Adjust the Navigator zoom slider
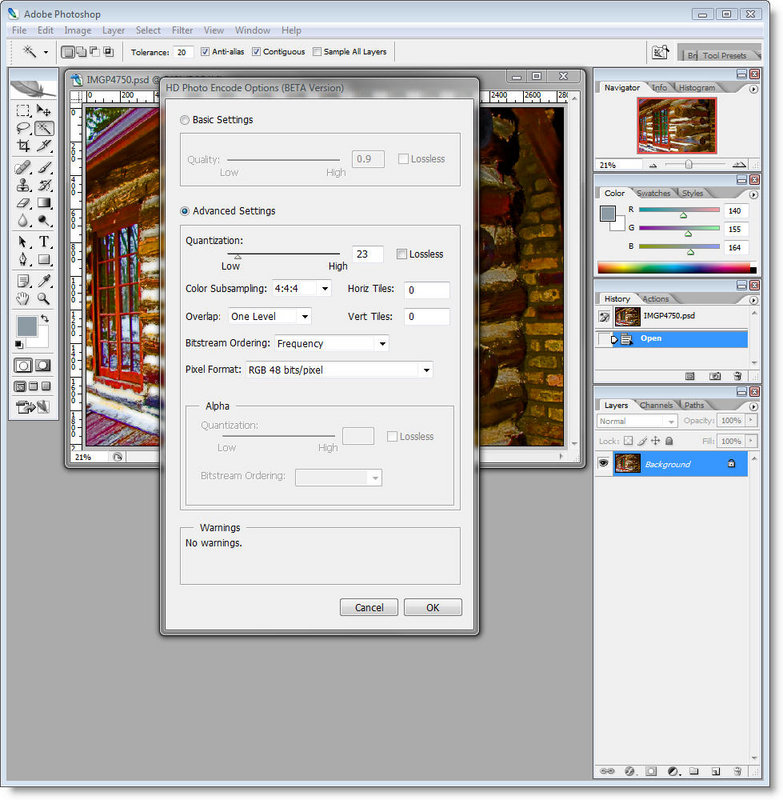 coord(689,164)
